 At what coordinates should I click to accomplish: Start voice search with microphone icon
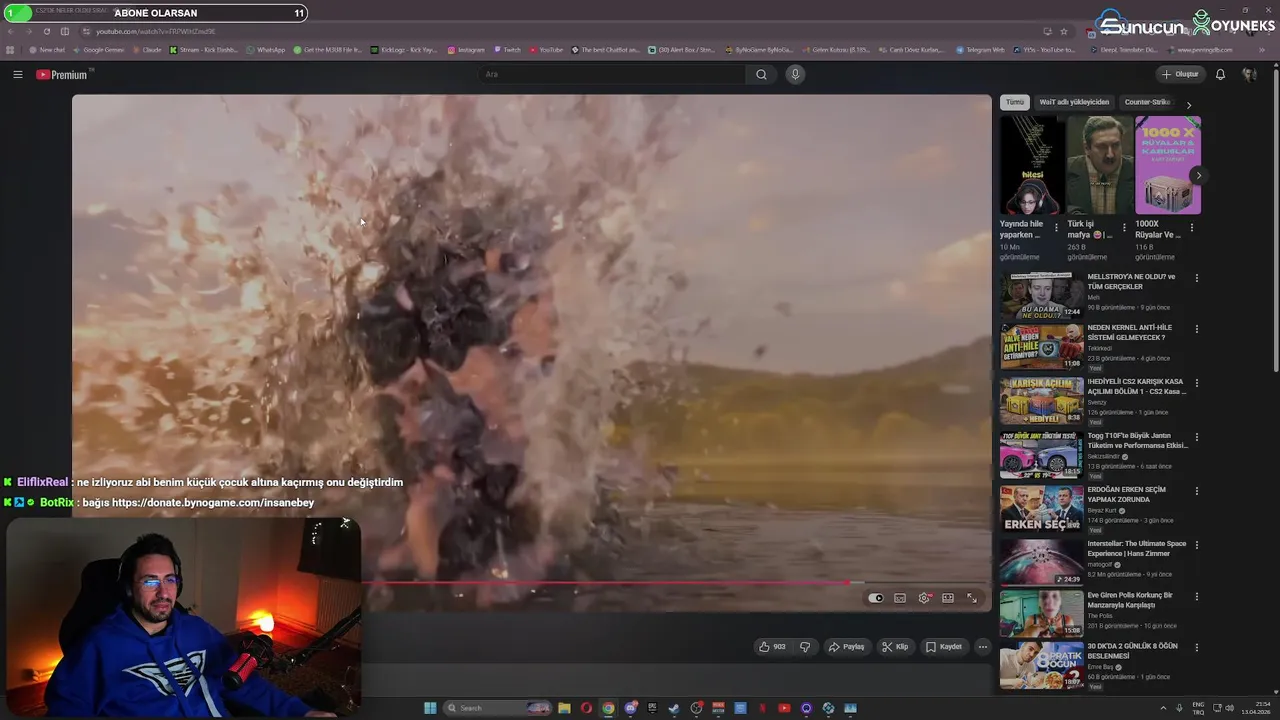(795, 74)
